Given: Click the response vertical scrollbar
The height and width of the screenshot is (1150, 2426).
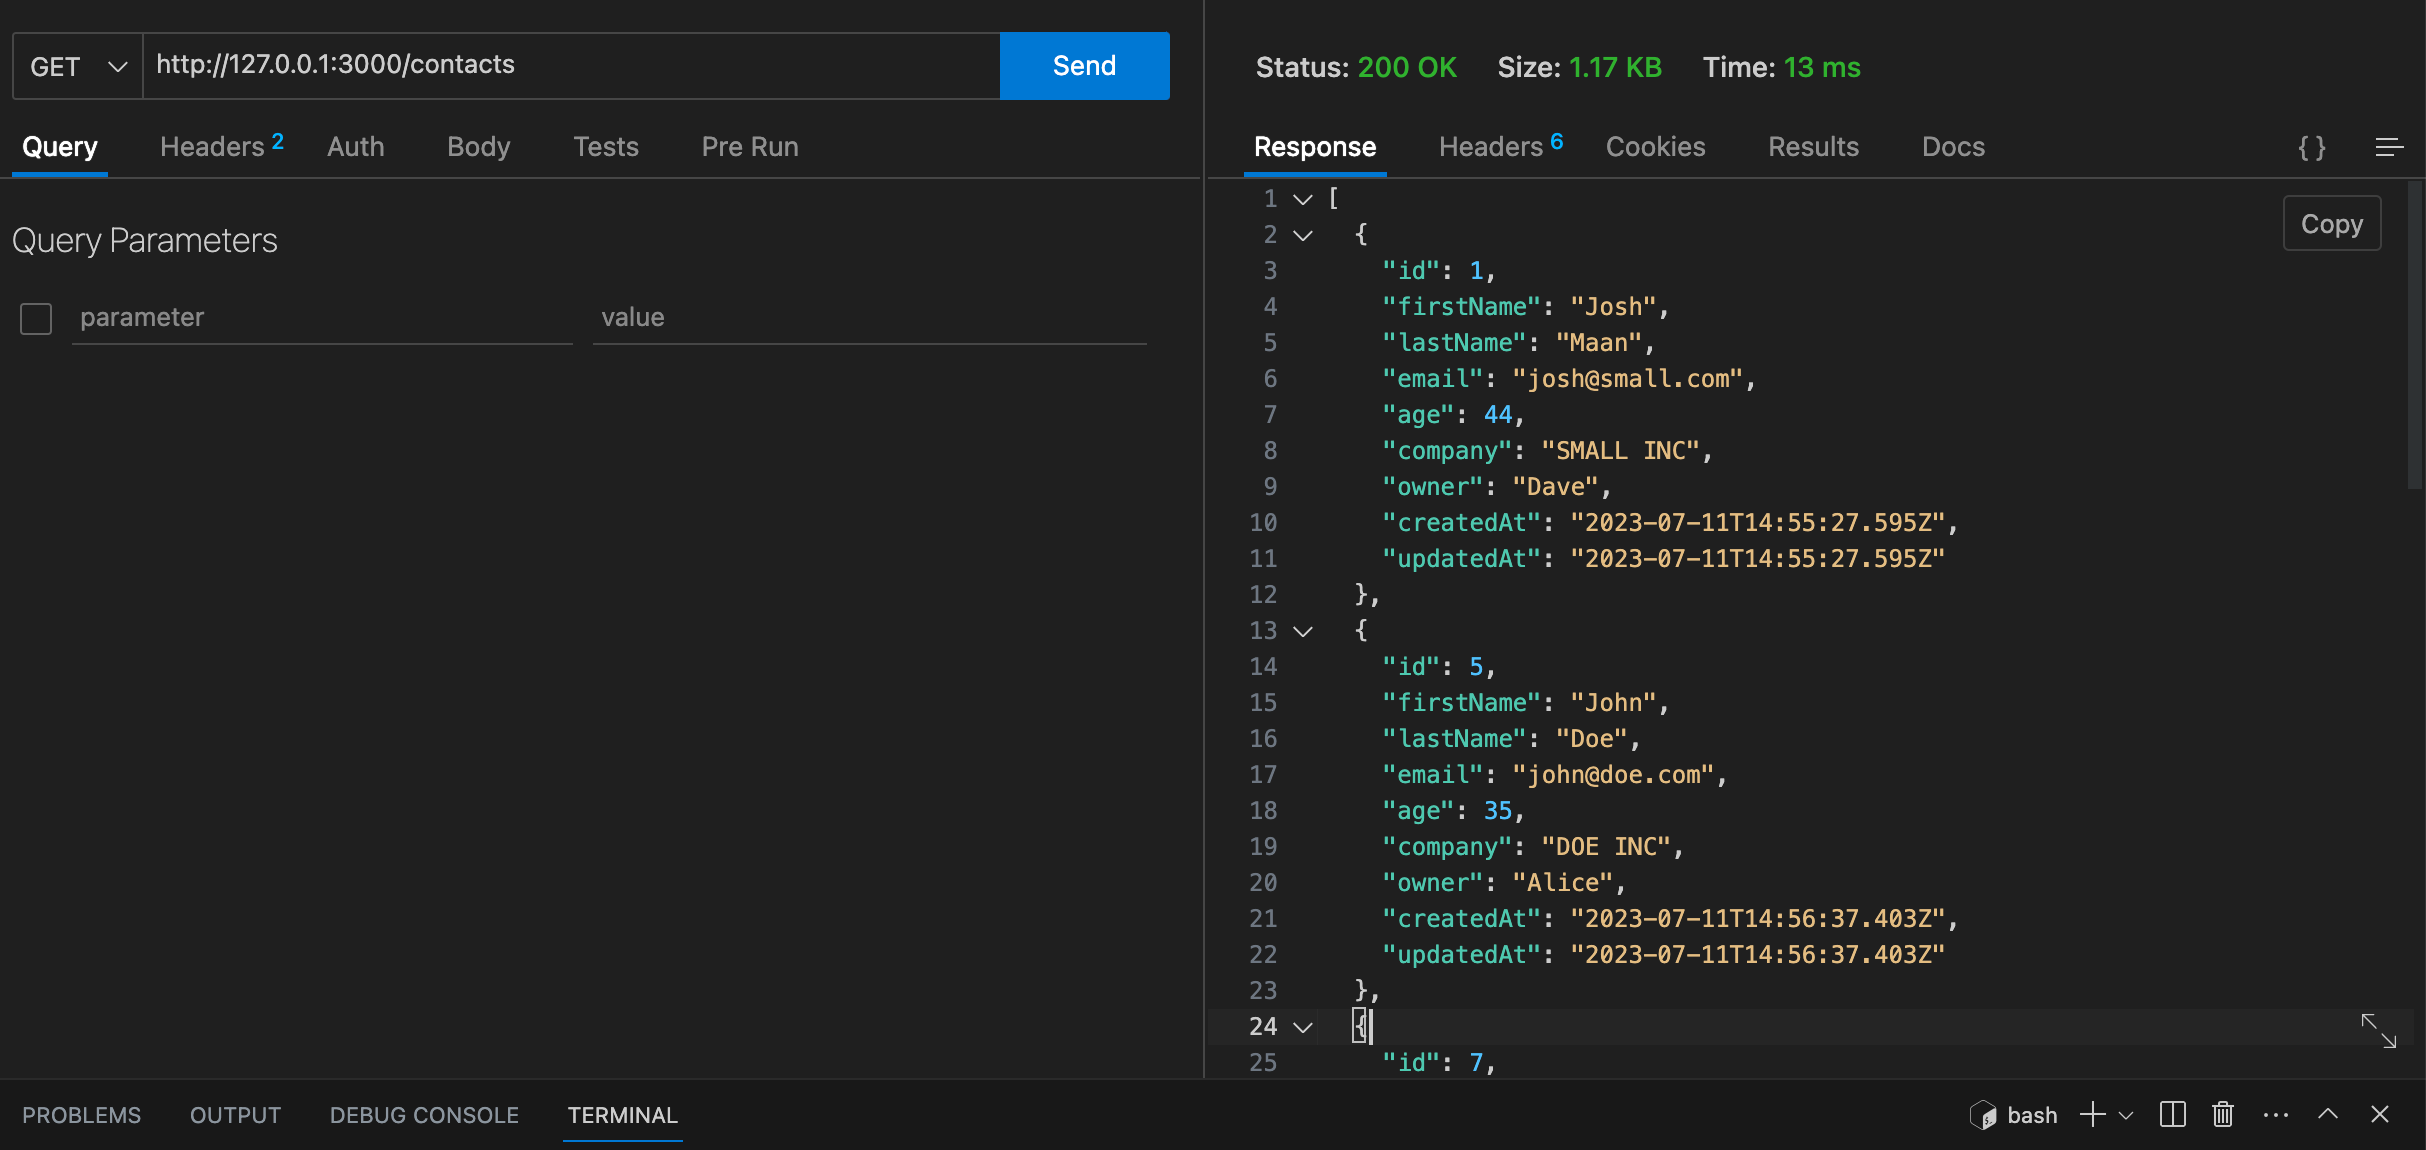Looking at the screenshot, I should pos(2416,335).
